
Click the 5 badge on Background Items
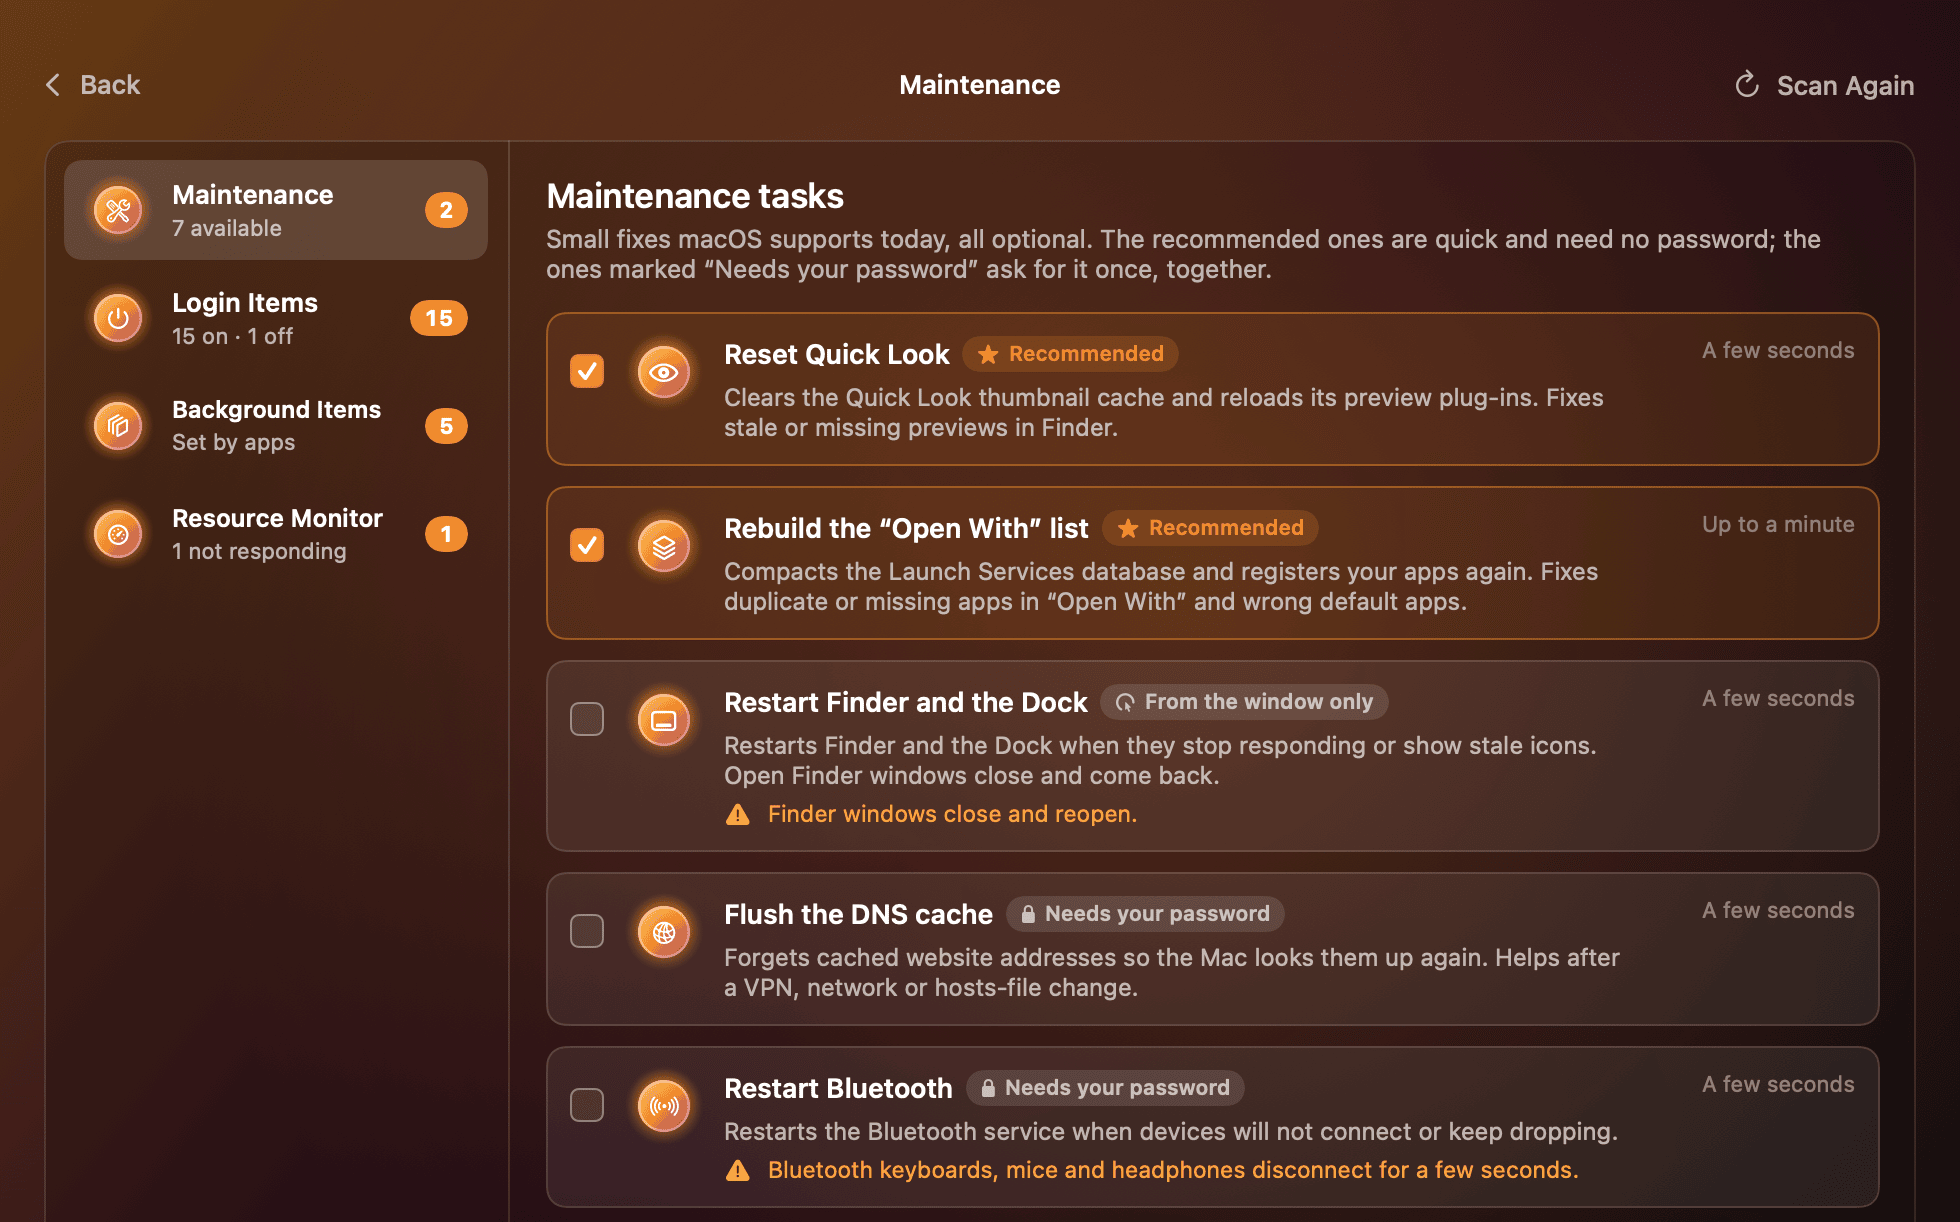point(446,426)
